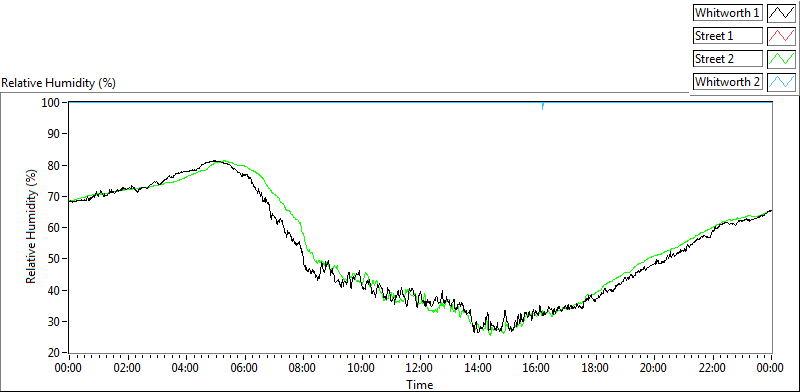Click the 04:00 time axis label
Image resolution: width=800 pixels, height=392 pixels.
pos(186,368)
